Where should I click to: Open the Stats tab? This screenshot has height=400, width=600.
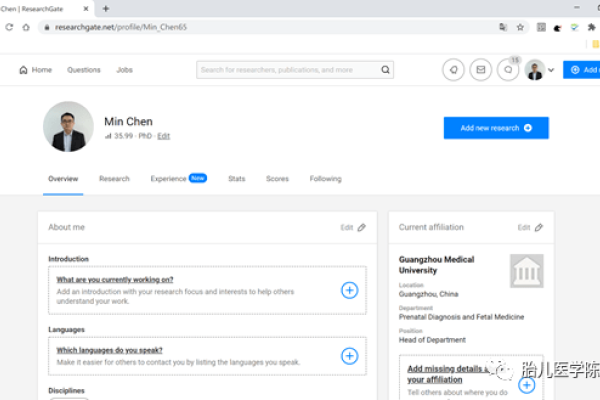(236, 179)
